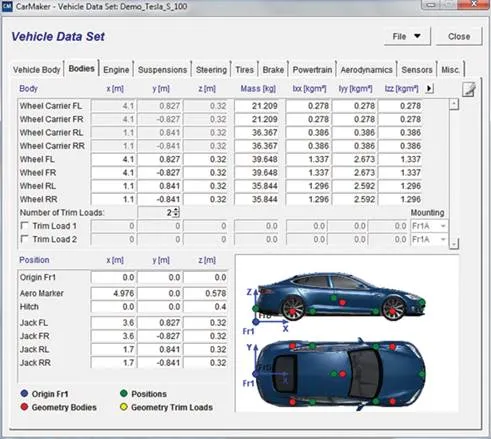Enable the Trim Load 1 checkbox
Viewport: 491px width, 439px height.
click(x=24, y=226)
